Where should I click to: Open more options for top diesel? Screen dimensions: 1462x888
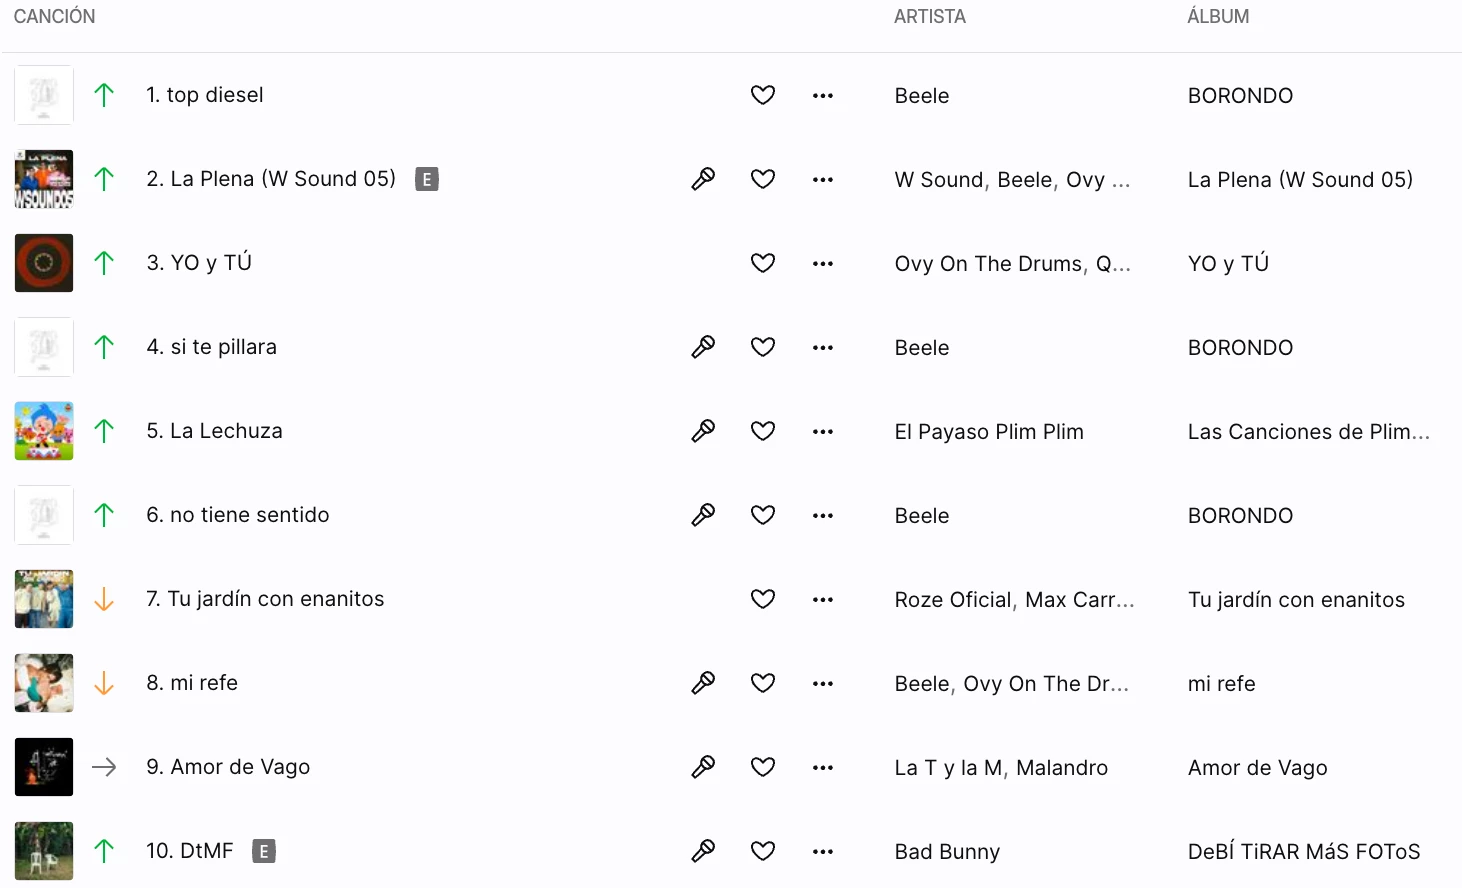click(823, 96)
